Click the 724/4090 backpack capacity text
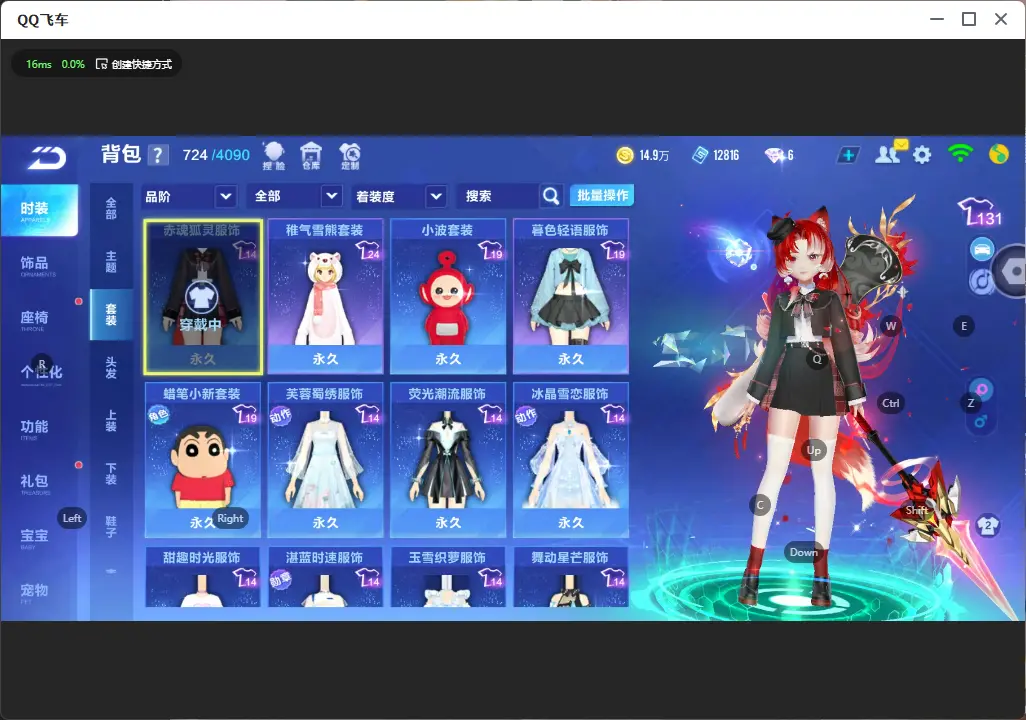 pos(216,155)
